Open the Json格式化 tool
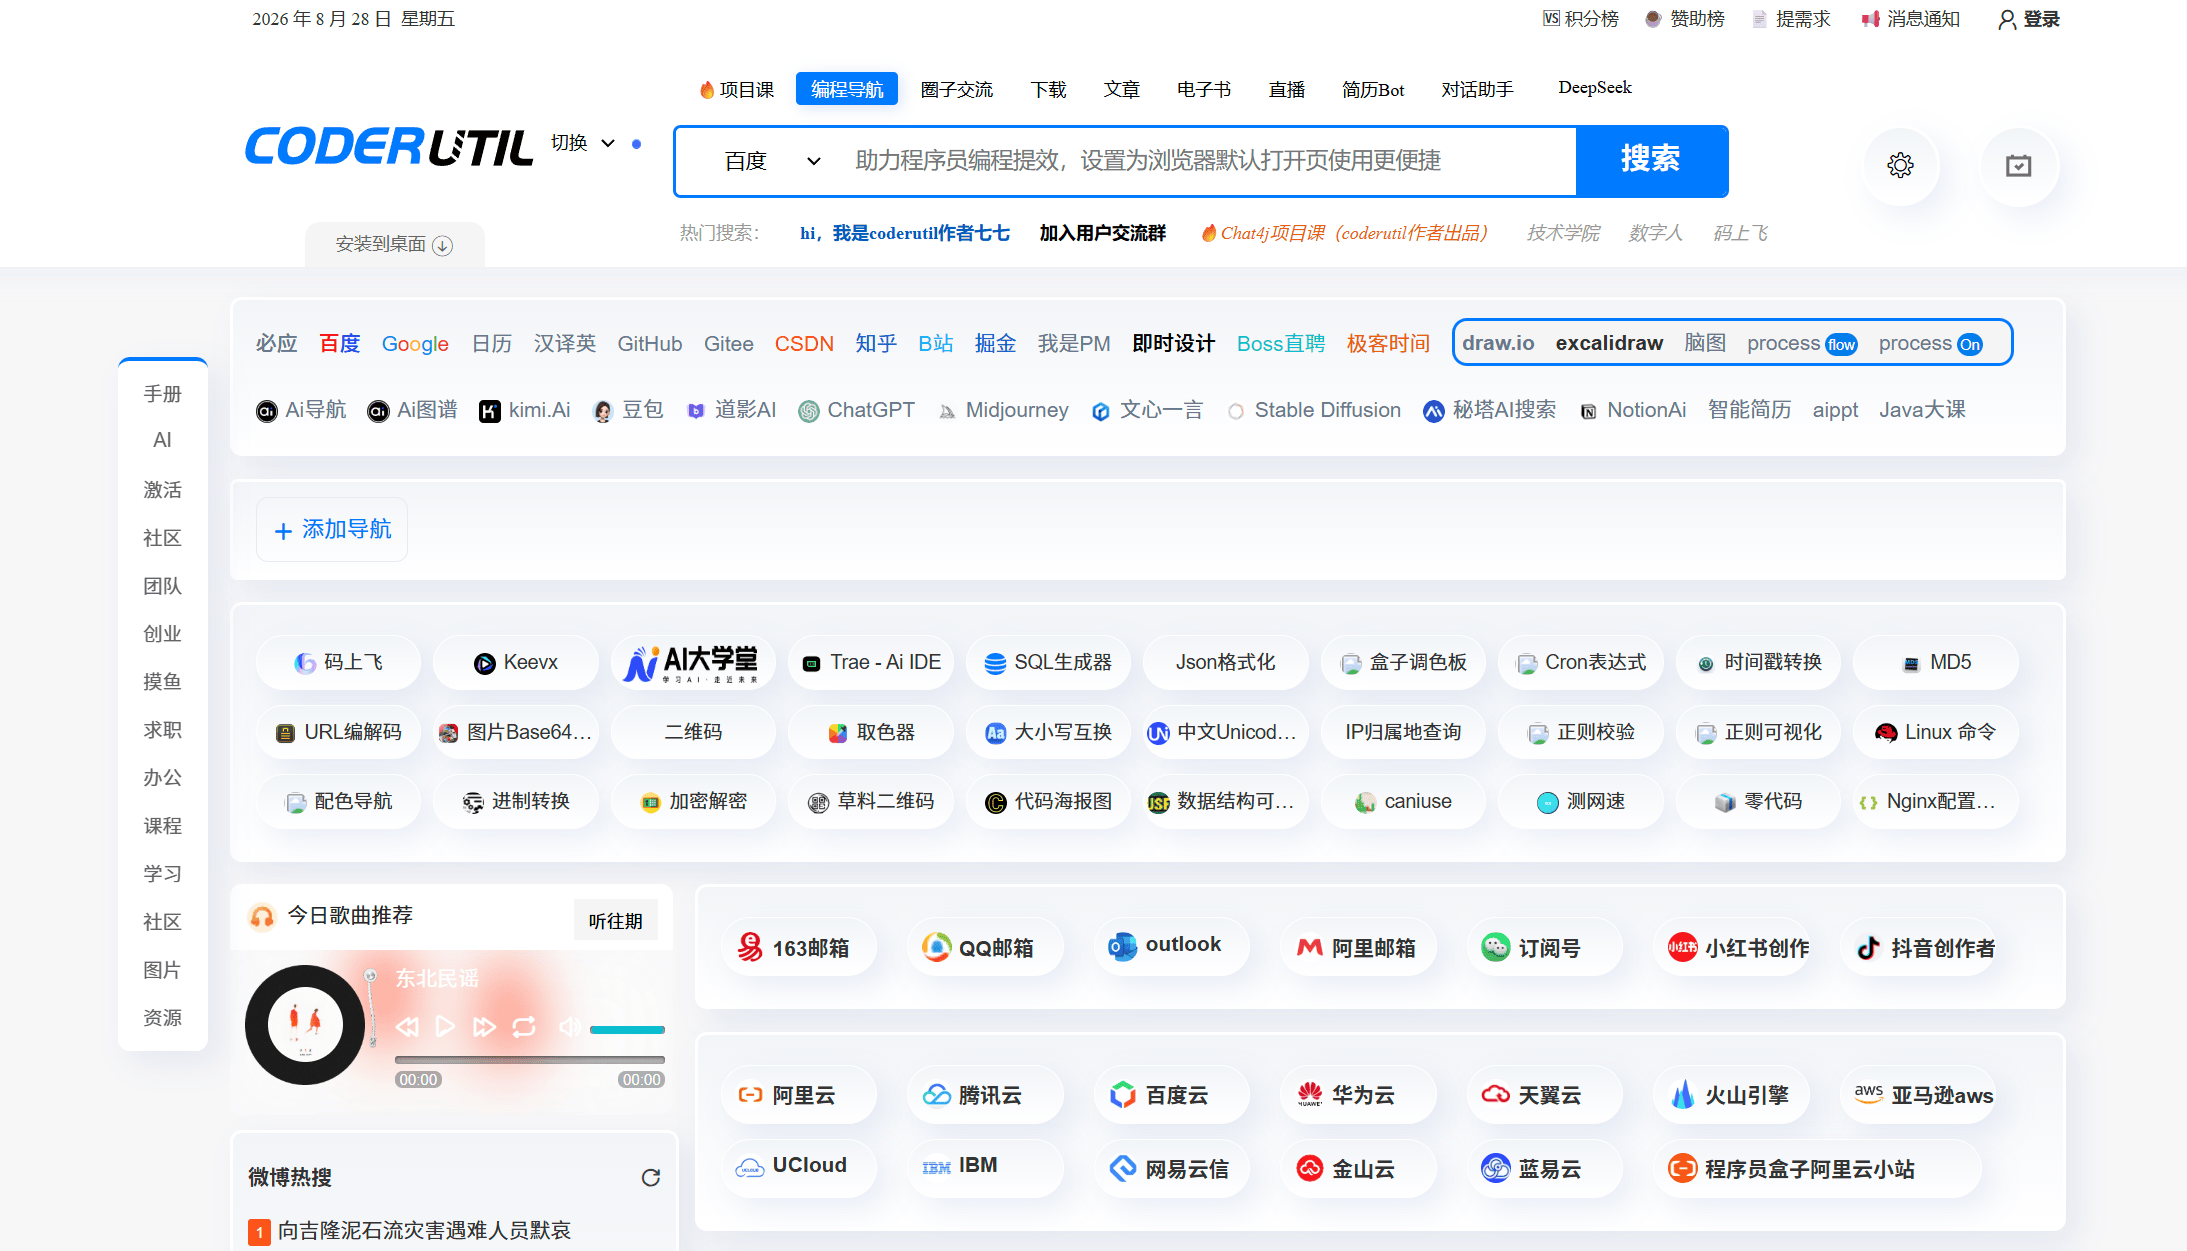The width and height of the screenshot is (2187, 1251). (1225, 662)
